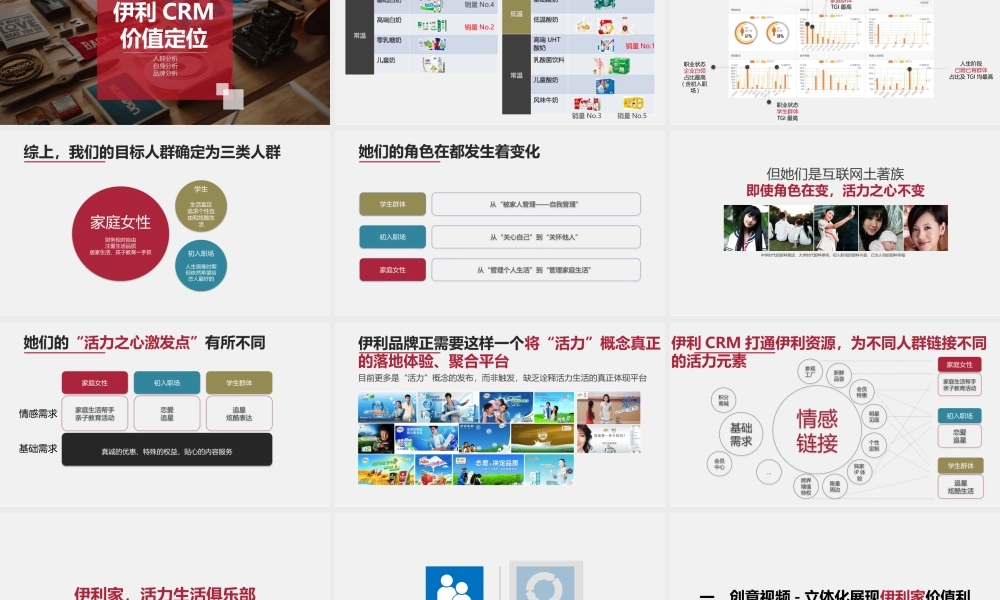Viewport: 1000px width, 600px height.
Task: Click the 销量 No.1 product image
Action: (606, 46)
